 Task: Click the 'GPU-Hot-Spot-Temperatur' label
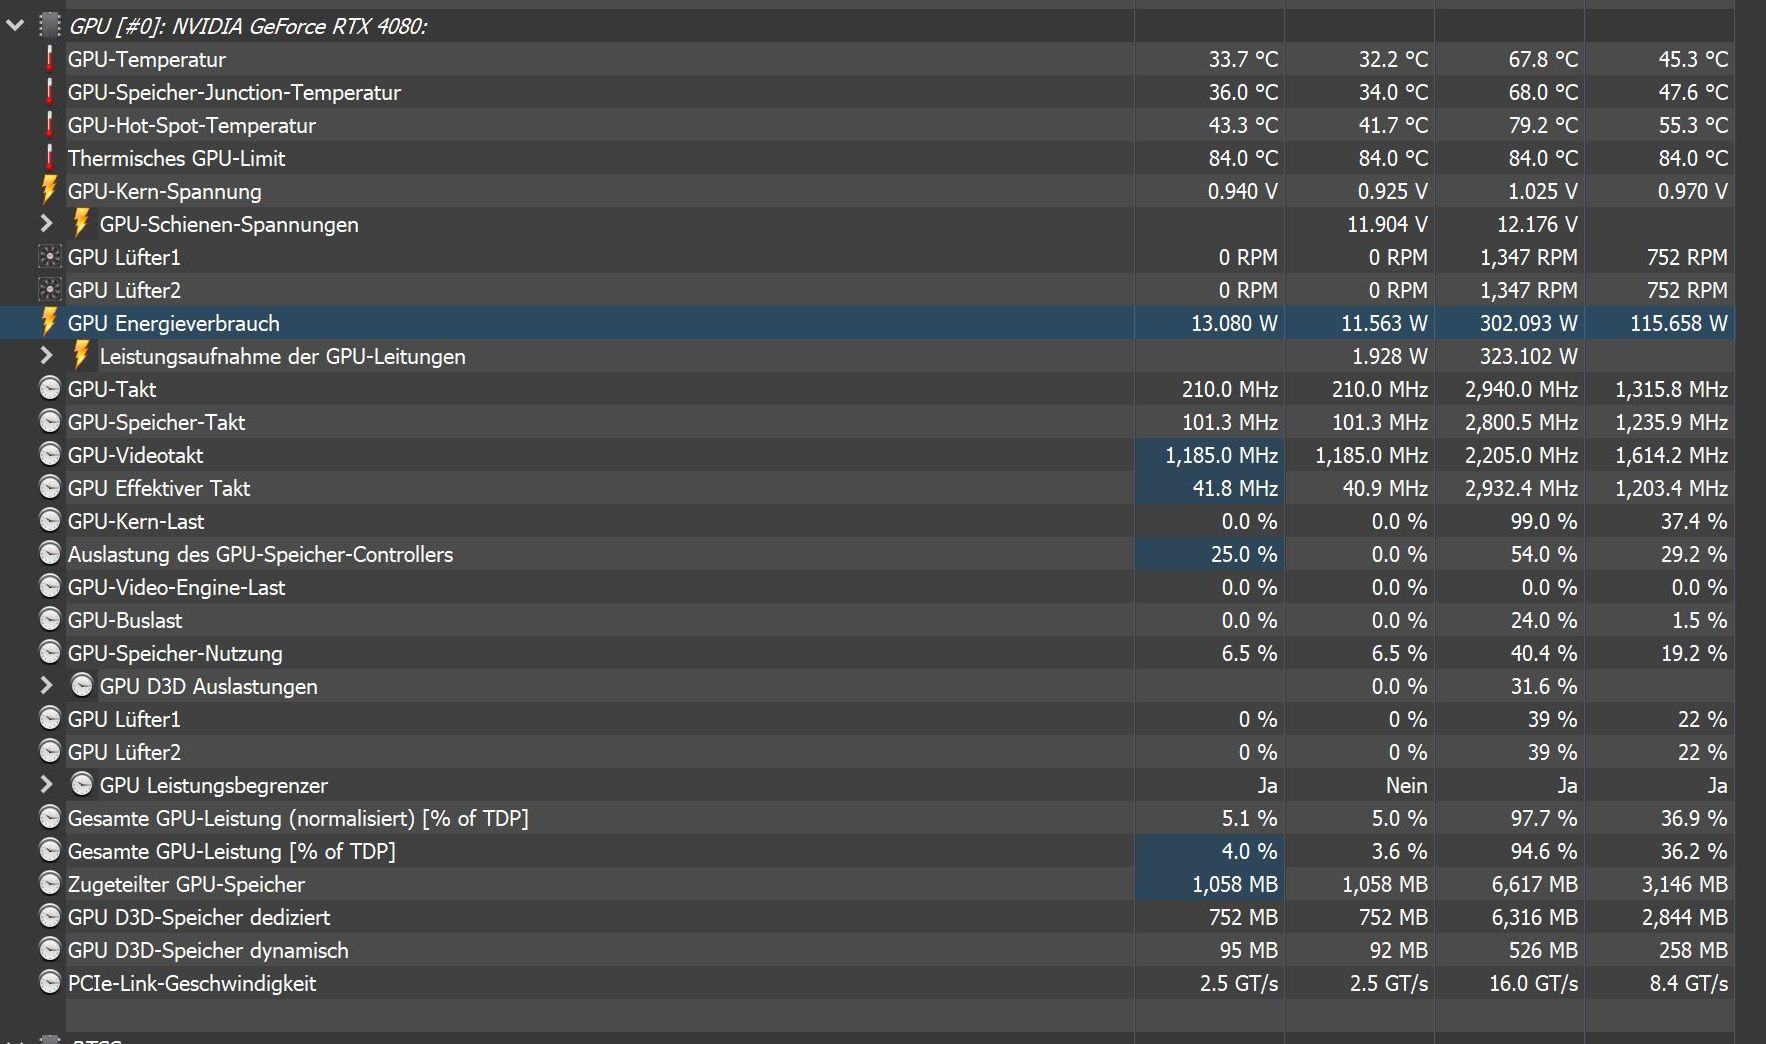(x=192, y=126)
